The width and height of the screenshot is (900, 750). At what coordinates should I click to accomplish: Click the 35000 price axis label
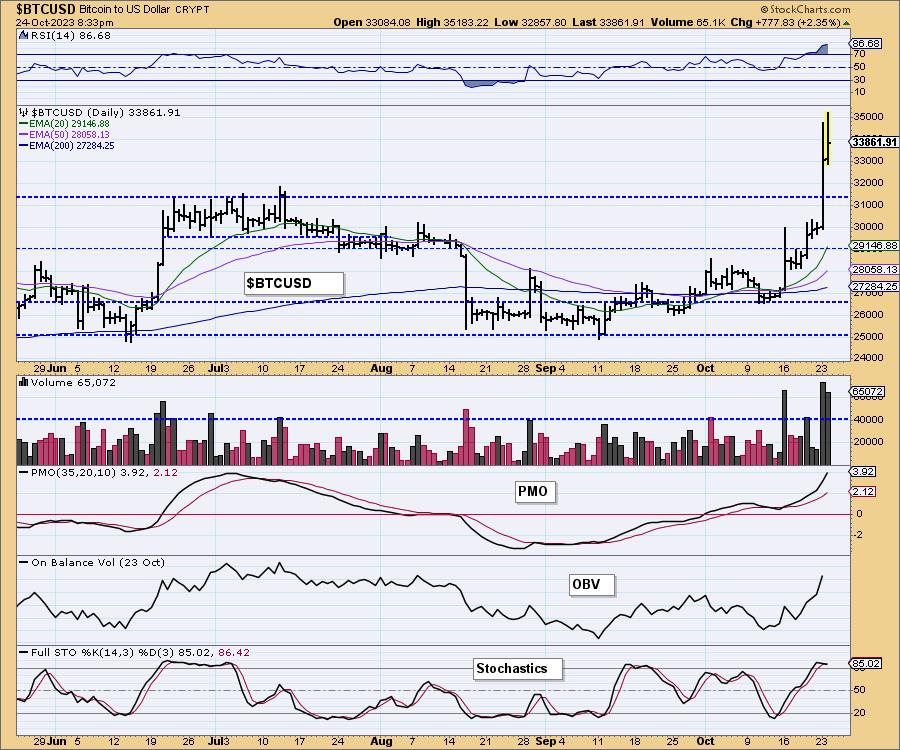[x=869, y=116]
